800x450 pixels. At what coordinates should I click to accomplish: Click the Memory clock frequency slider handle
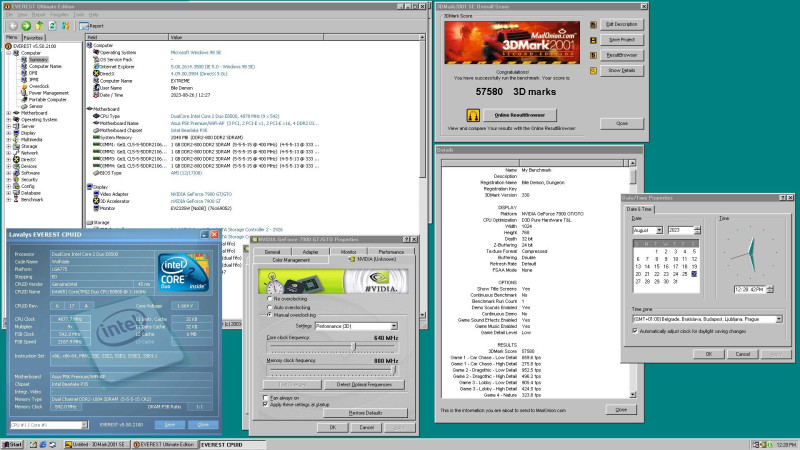[394, 369]
